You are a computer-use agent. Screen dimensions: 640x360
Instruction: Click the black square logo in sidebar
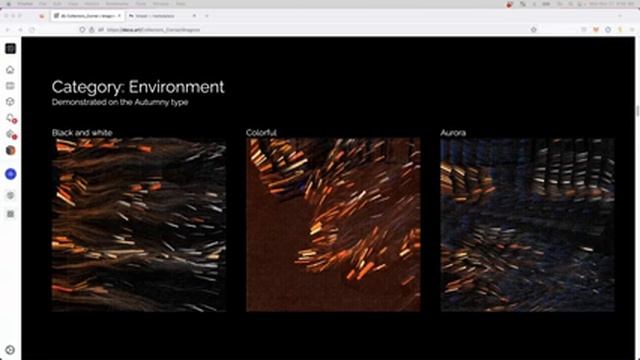[x=11, y=49]
